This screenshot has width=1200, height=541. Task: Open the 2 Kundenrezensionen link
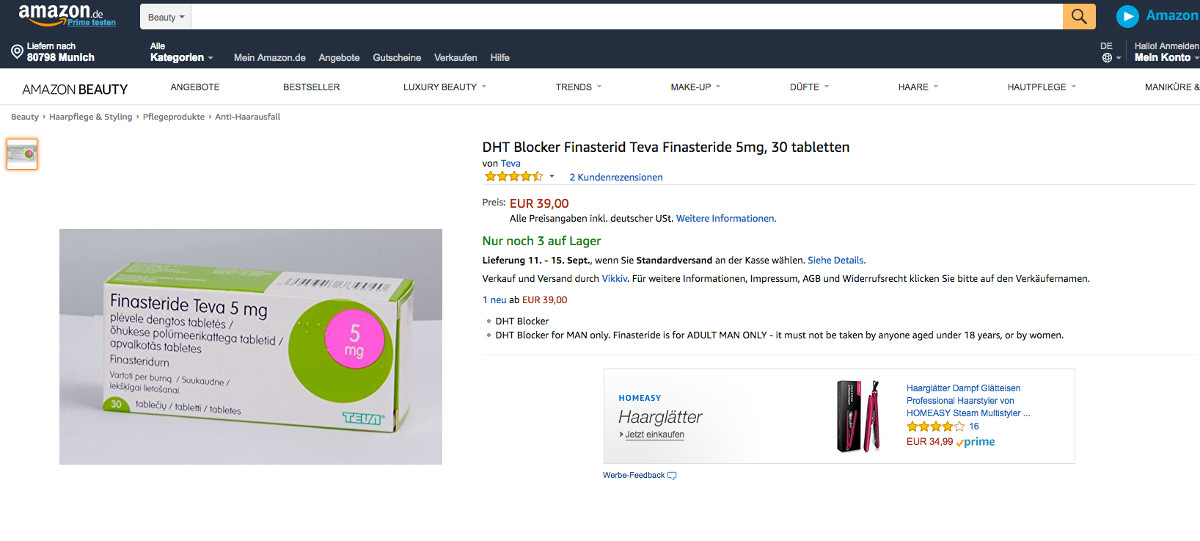pyautogui.click(x=616, y=177)
